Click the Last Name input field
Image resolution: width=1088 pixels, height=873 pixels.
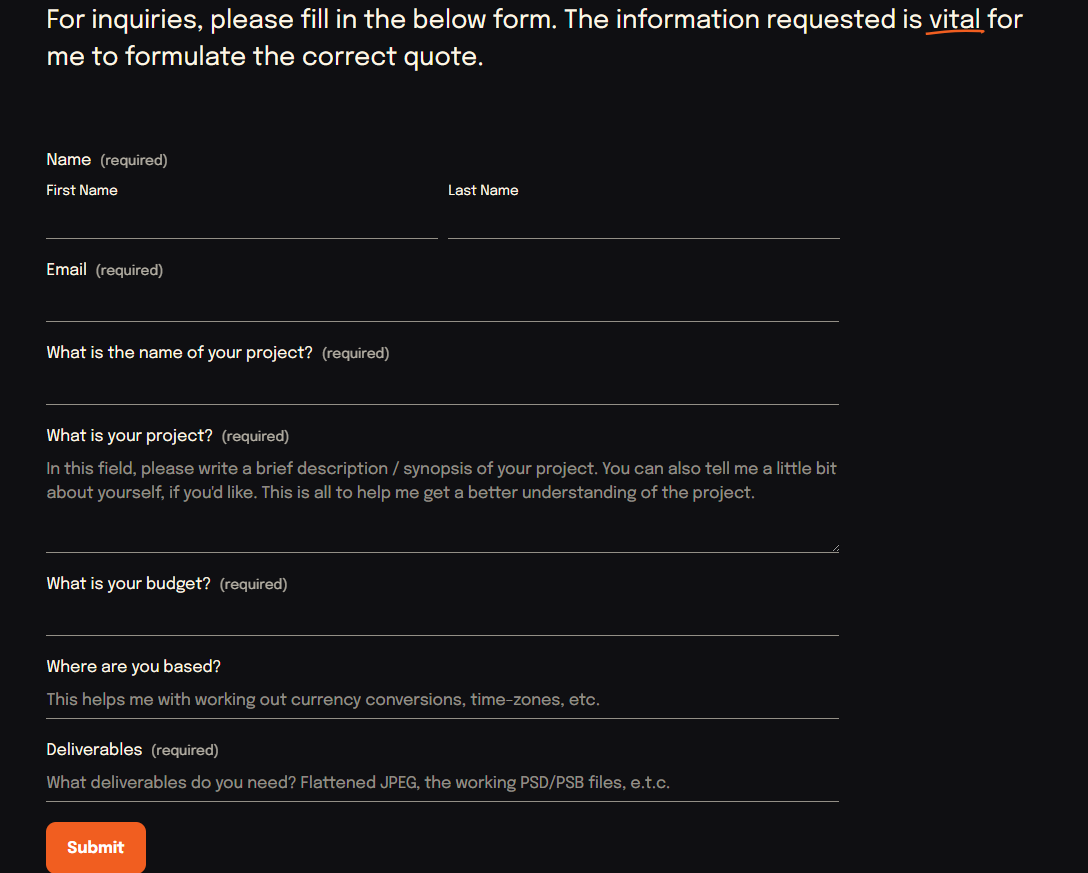pyautogui.click(x=643, y=221)
